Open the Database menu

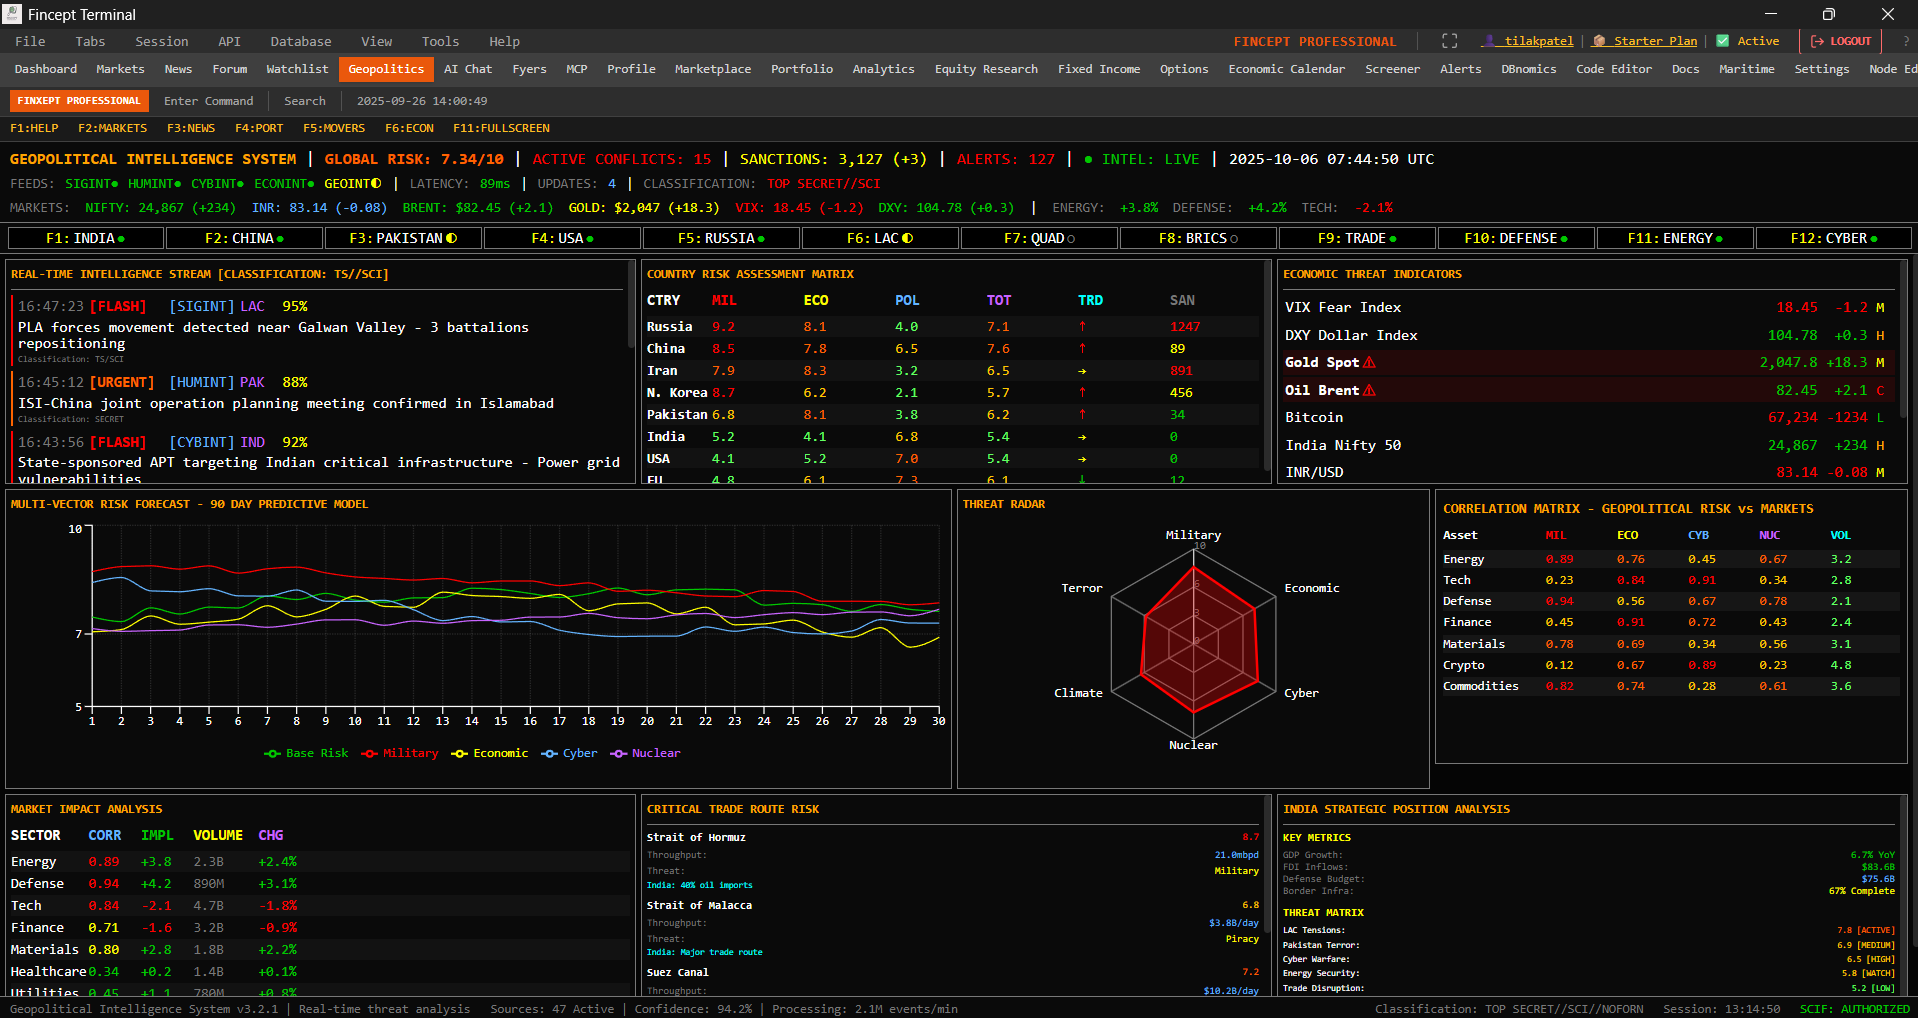pos(300,41)
